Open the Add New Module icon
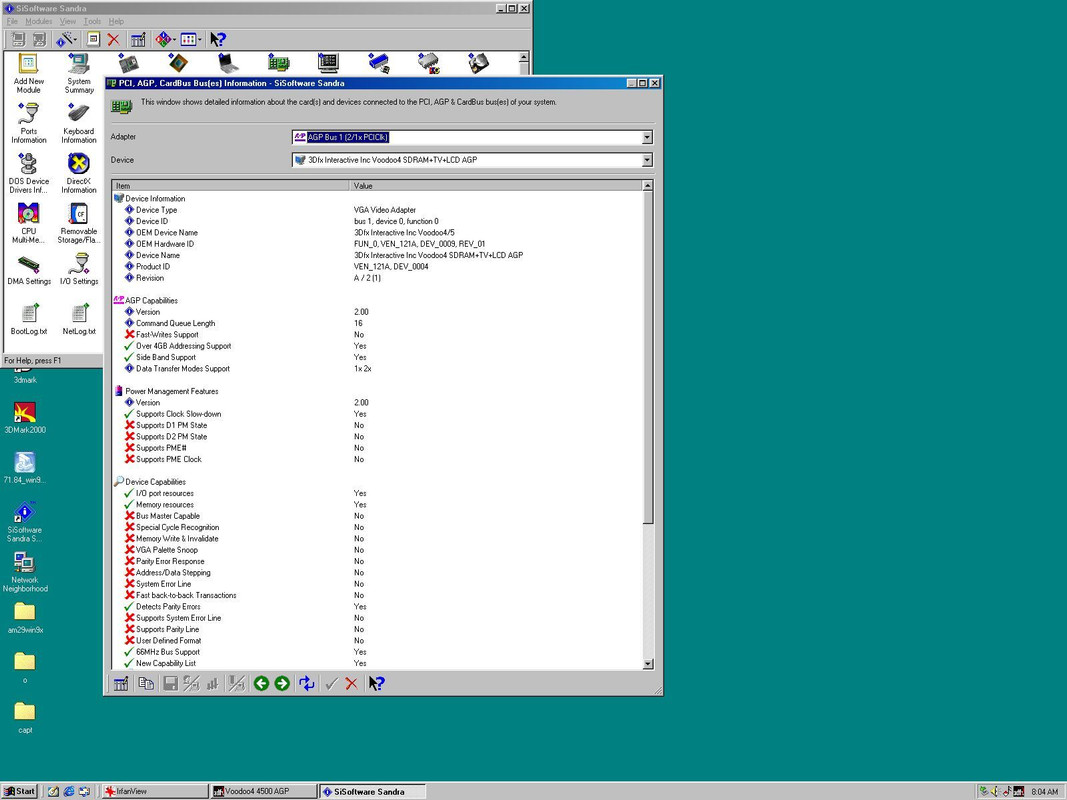Screen dimensions: 1067x800 pyautogui.click(x=28, y=73)
